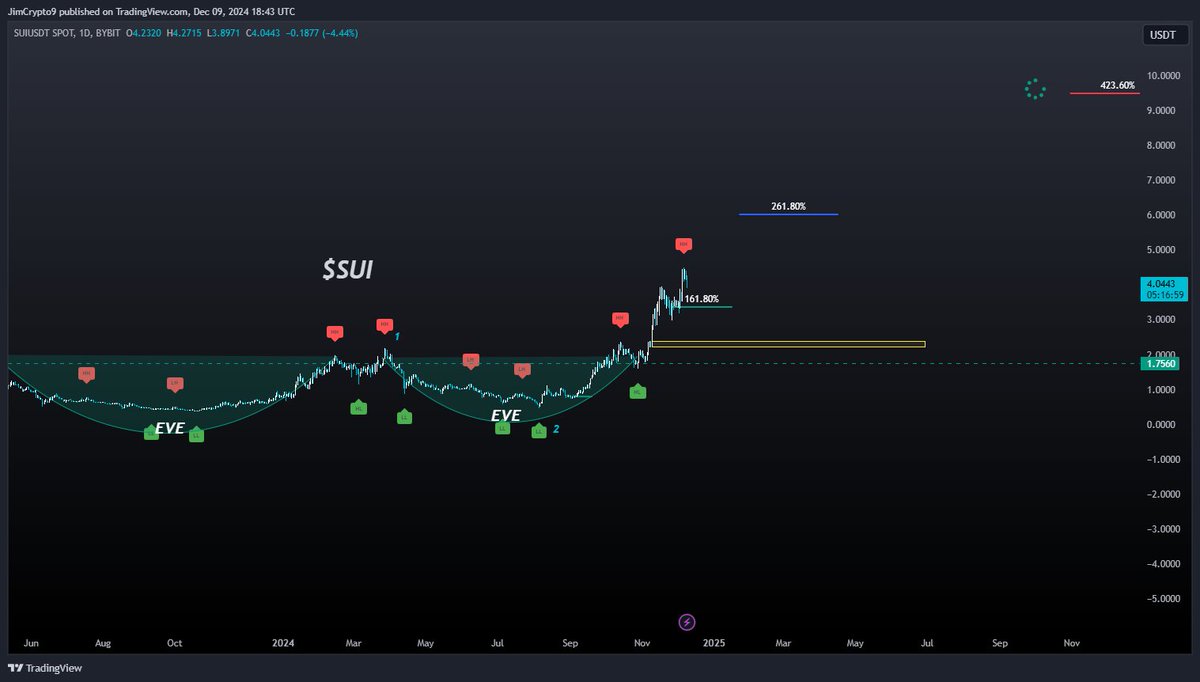Click the 1.7560 price line label
Screen dimensions: 1200x682
tap(1161, 364)
